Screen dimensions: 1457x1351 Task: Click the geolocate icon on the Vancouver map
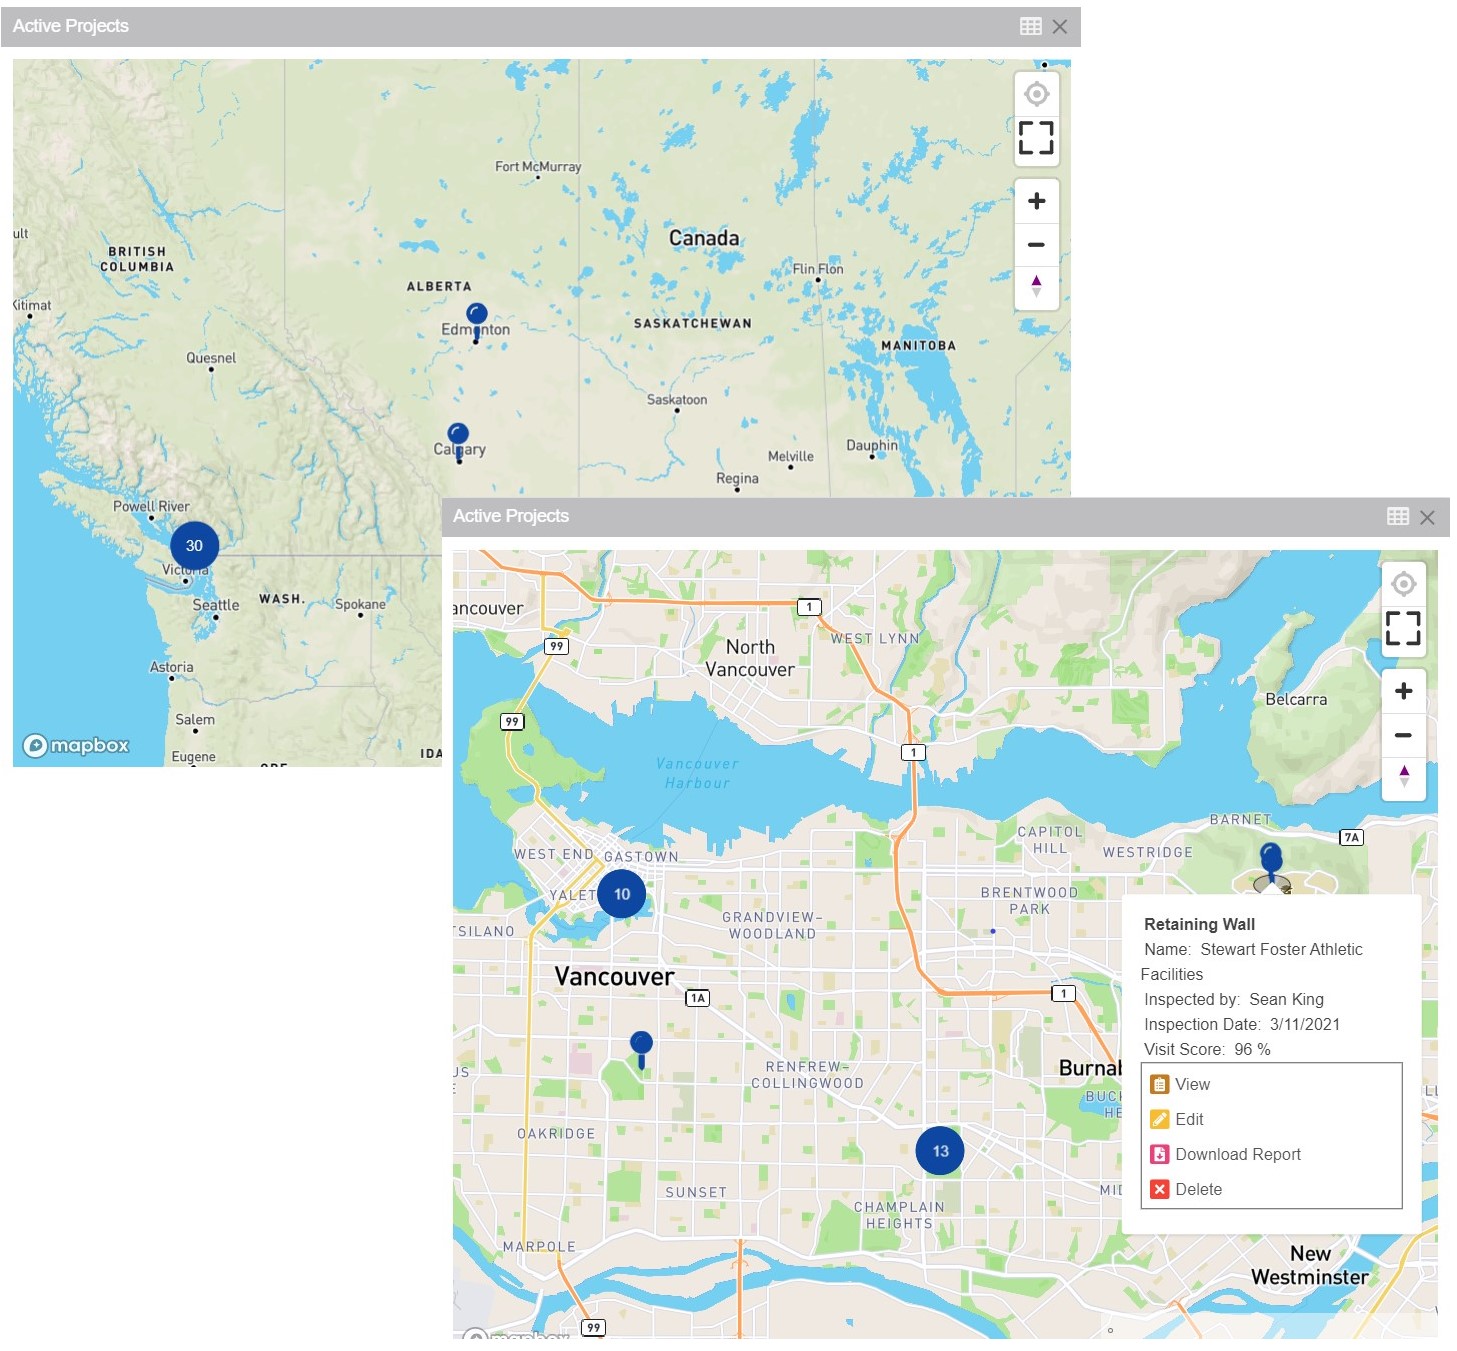1403,584
